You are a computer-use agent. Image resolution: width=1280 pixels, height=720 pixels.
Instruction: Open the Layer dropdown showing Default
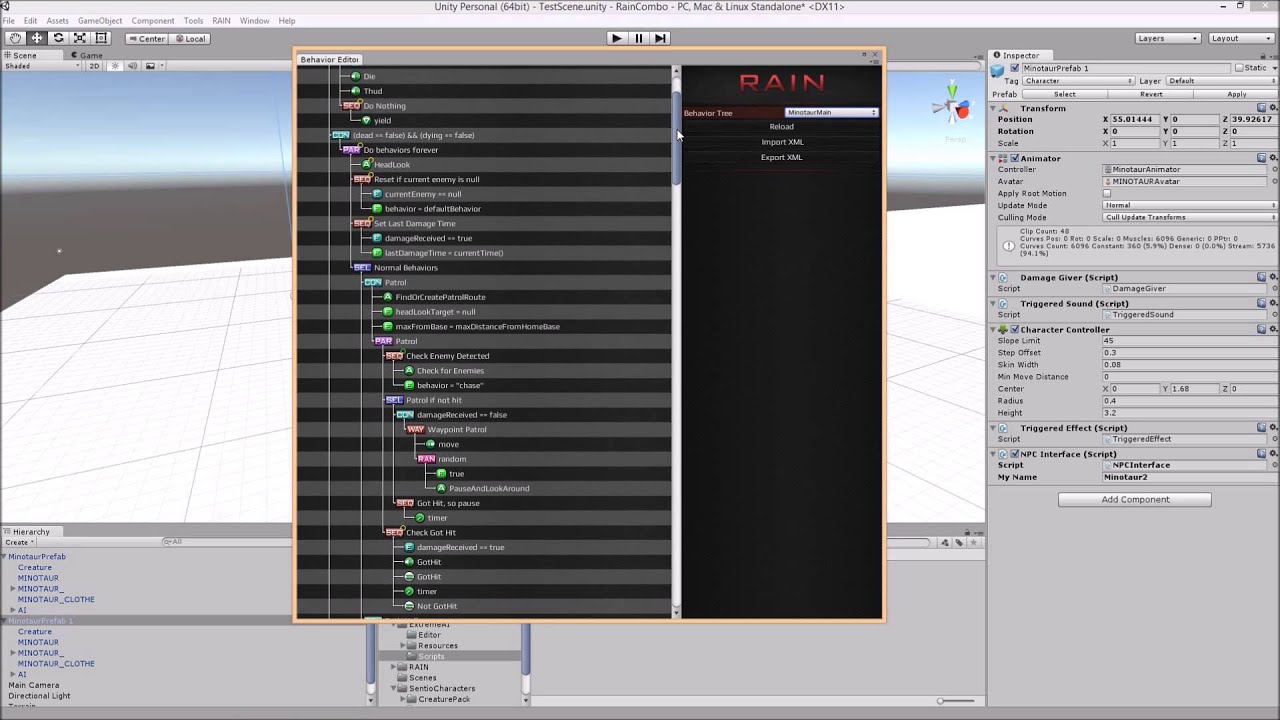(x=1221, y=80)
